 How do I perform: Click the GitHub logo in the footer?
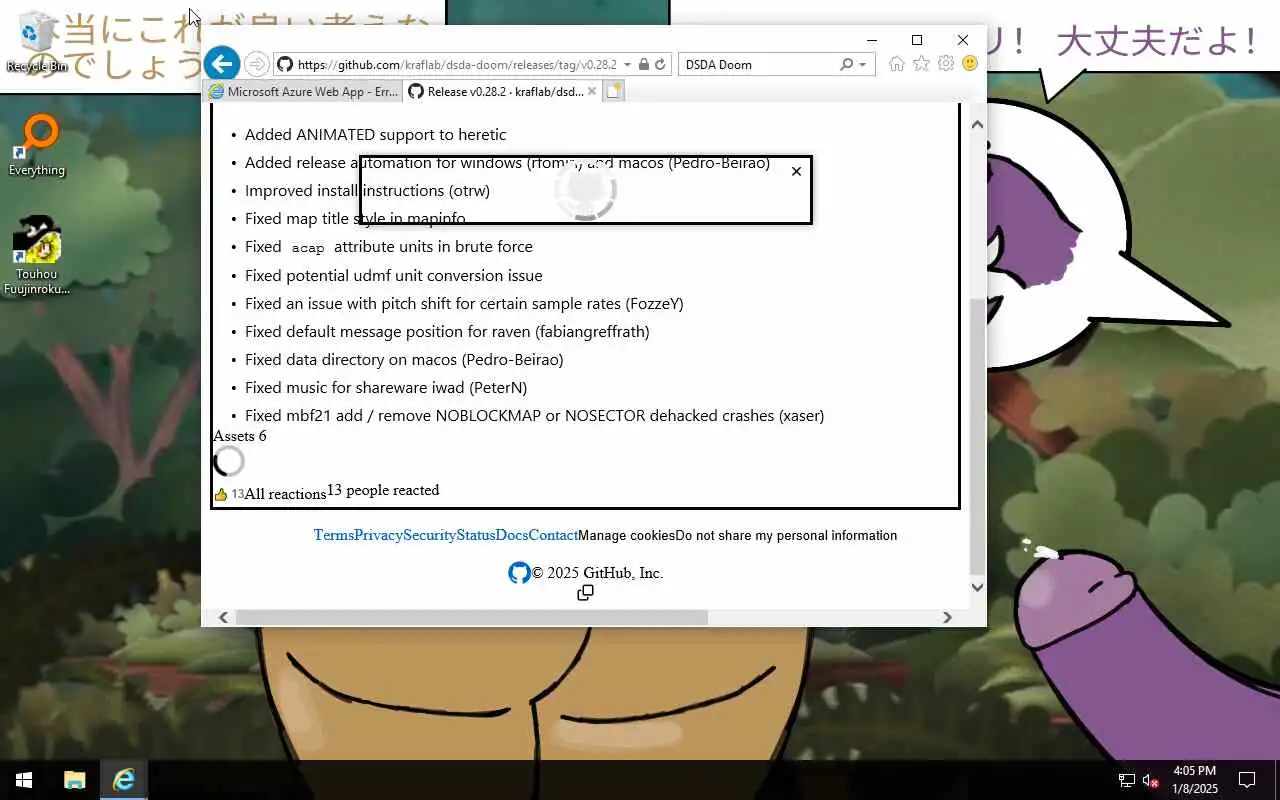pos(519,573)
